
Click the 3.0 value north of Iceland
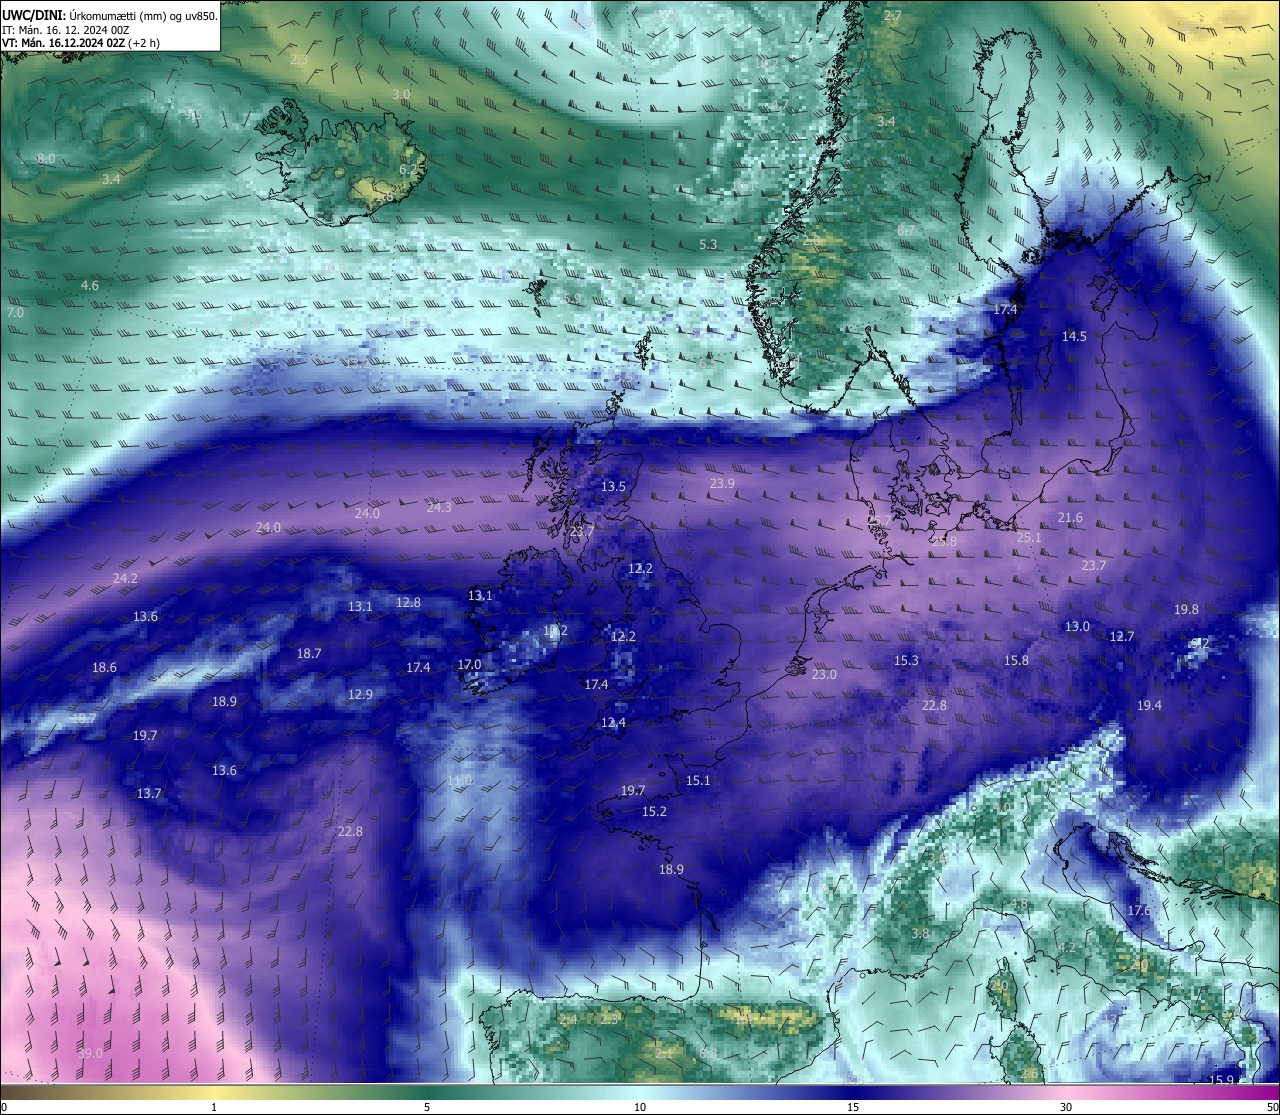[401, 95]
